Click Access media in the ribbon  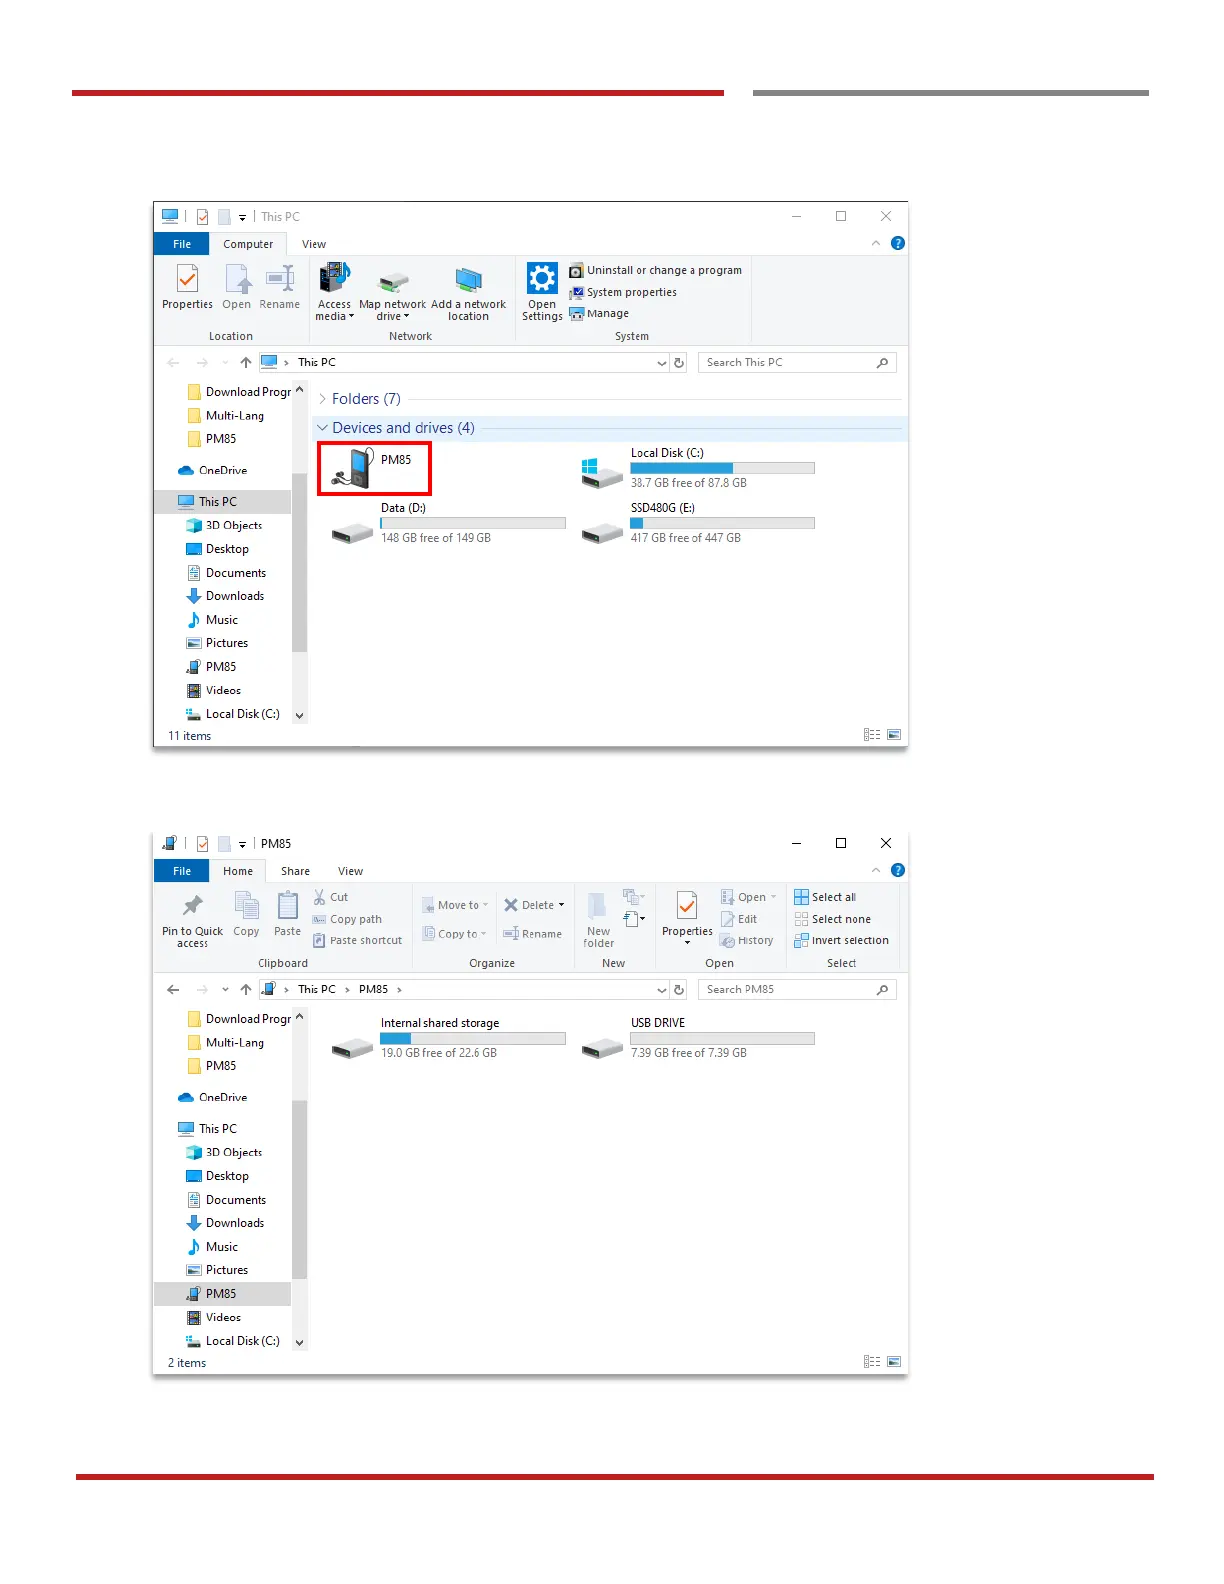[x=334, y=292]
